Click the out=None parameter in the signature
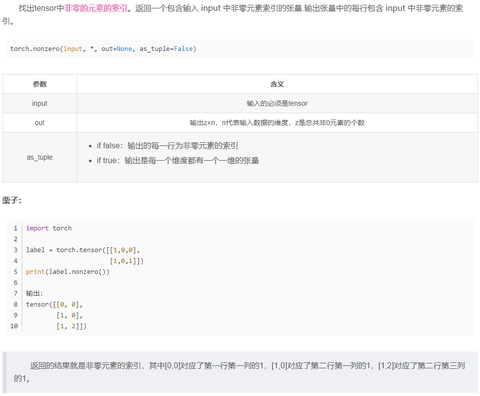480x396 pixels. click(117, 49)
